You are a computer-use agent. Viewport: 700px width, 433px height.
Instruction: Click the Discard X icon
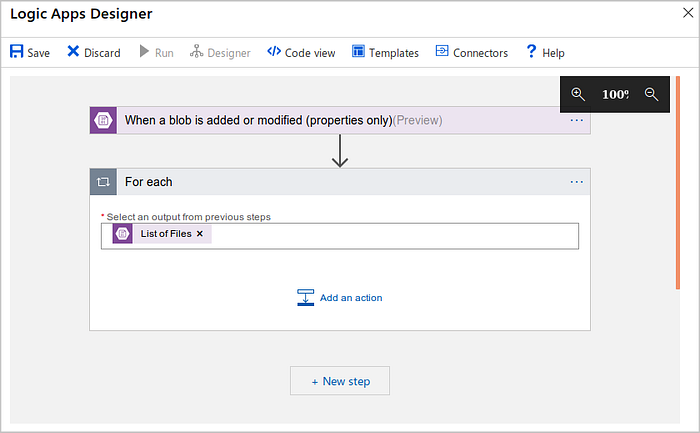point(73,51)
